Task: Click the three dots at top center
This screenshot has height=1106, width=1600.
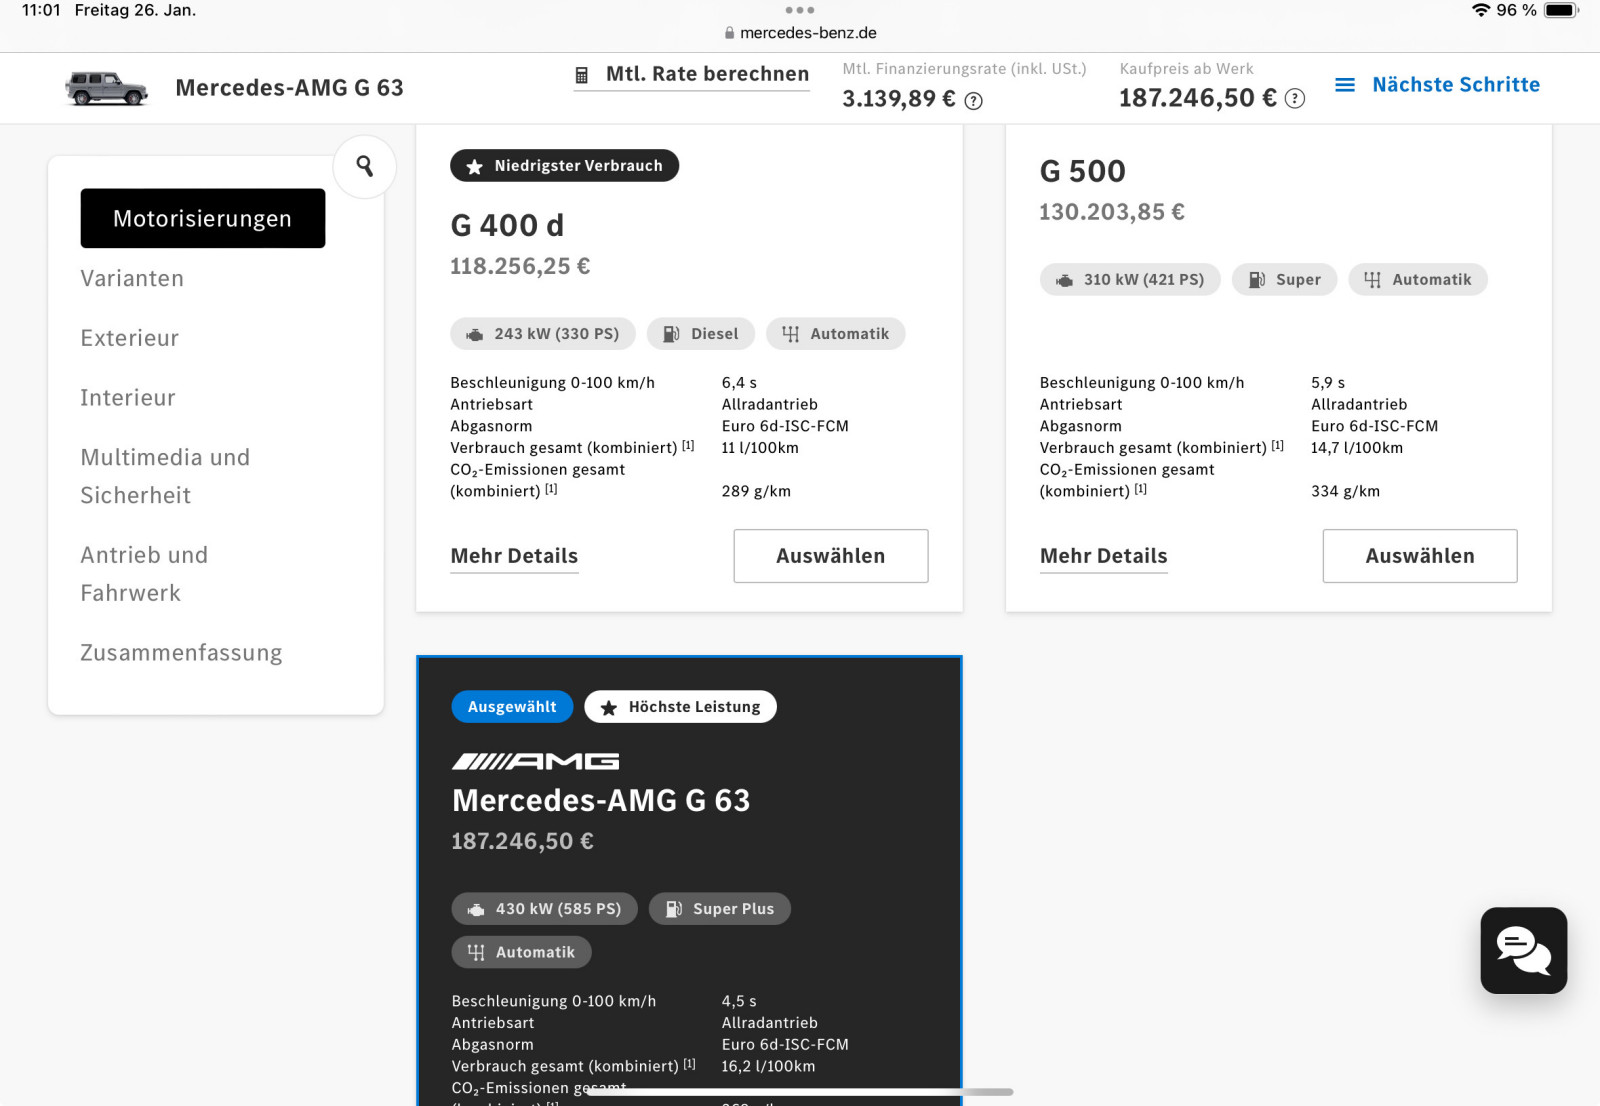Action: tap(800, 10)
